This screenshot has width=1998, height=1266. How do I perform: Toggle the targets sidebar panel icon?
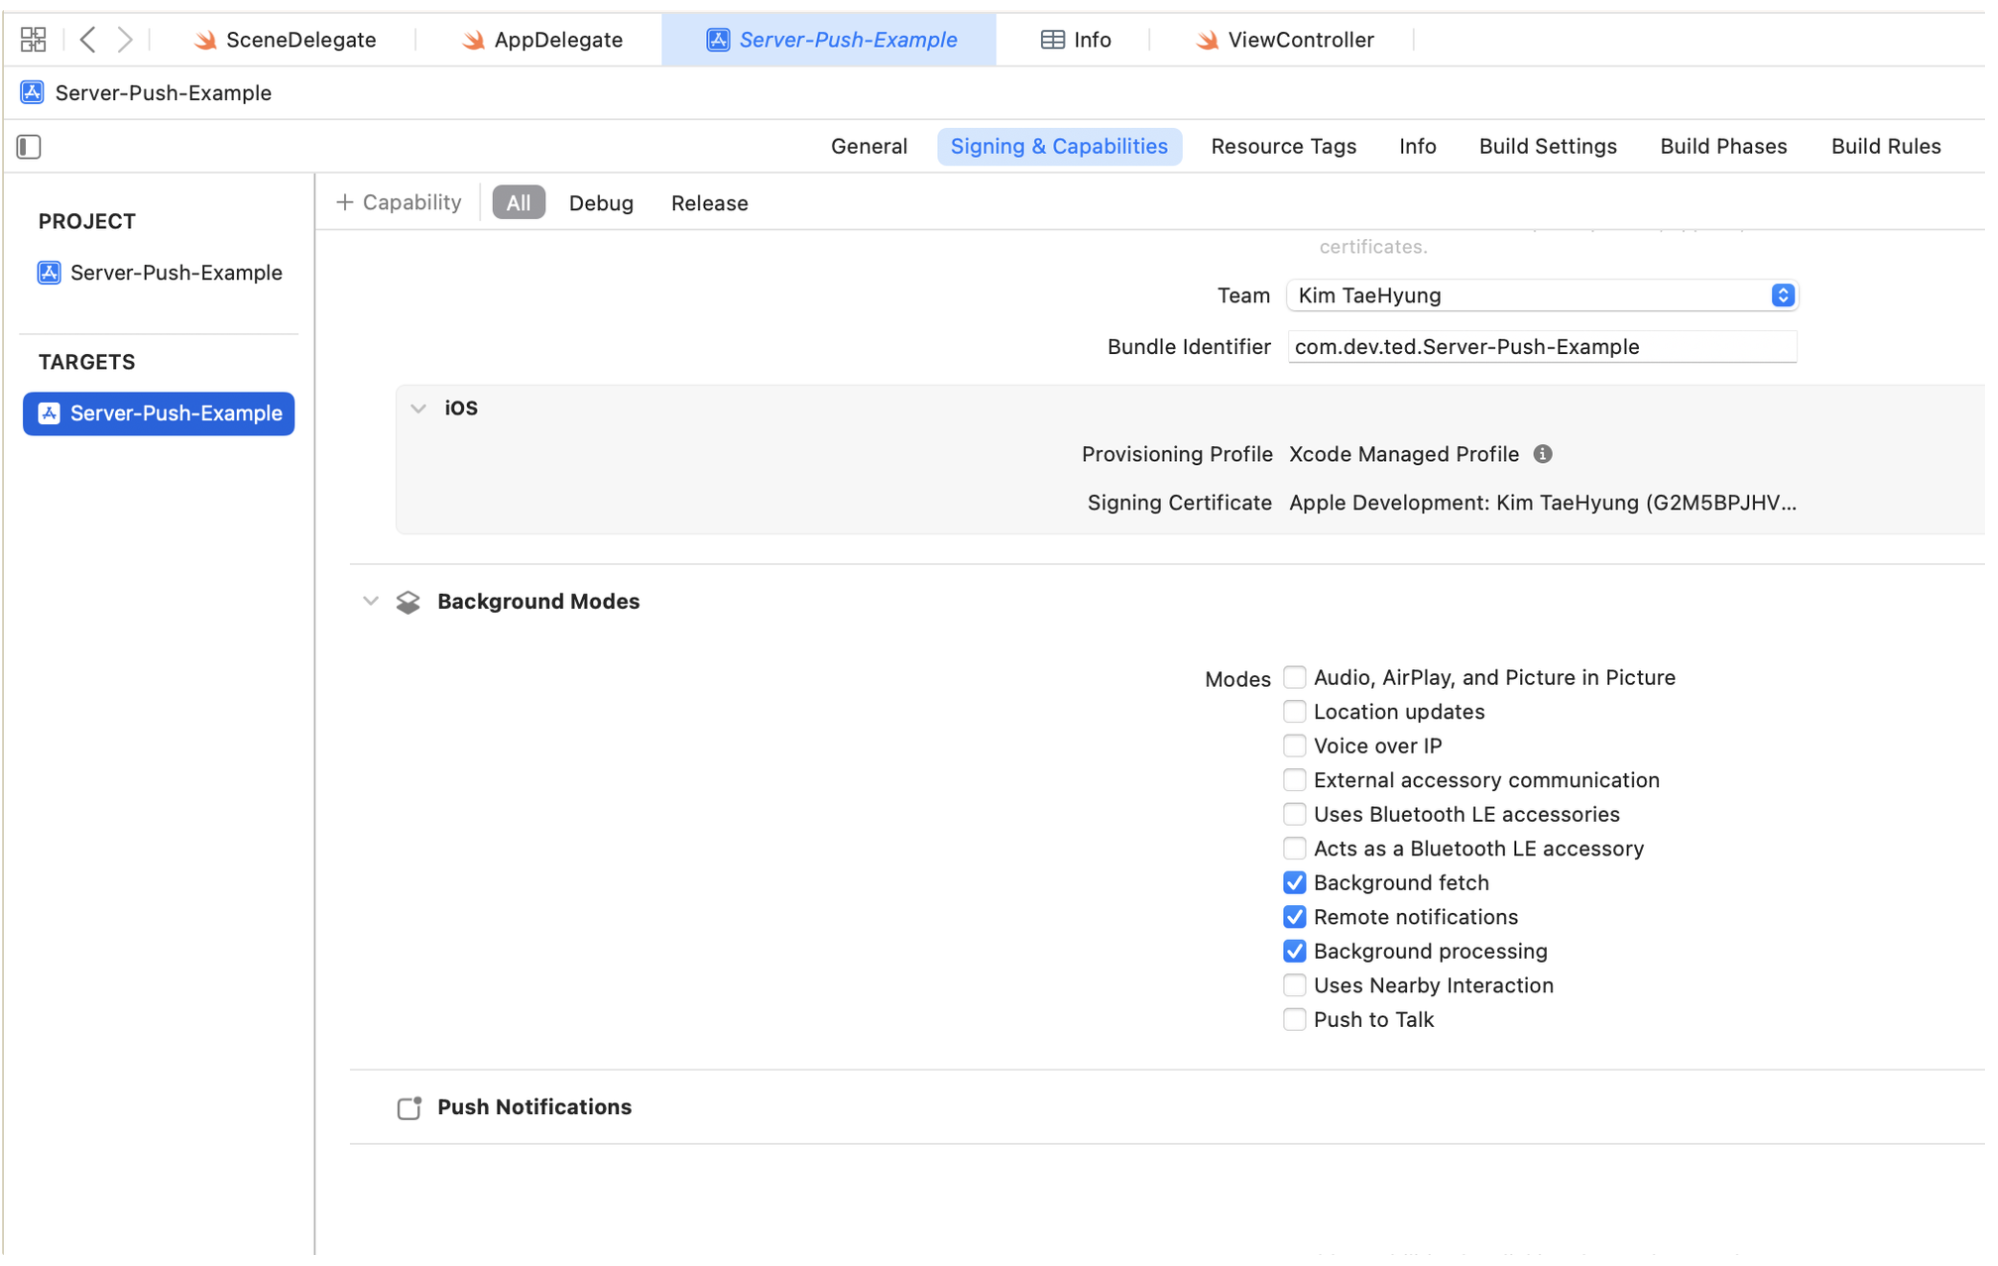pos(29,147)
